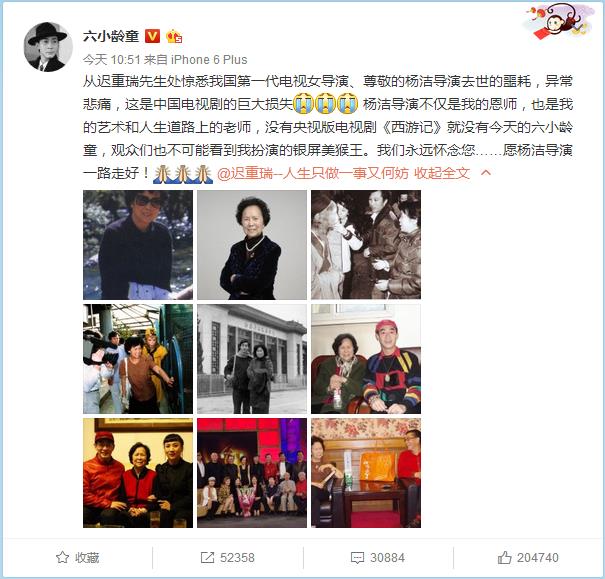Click the membership crown badge icon
This screenshot has width=605, height=579.
point(174,36)
